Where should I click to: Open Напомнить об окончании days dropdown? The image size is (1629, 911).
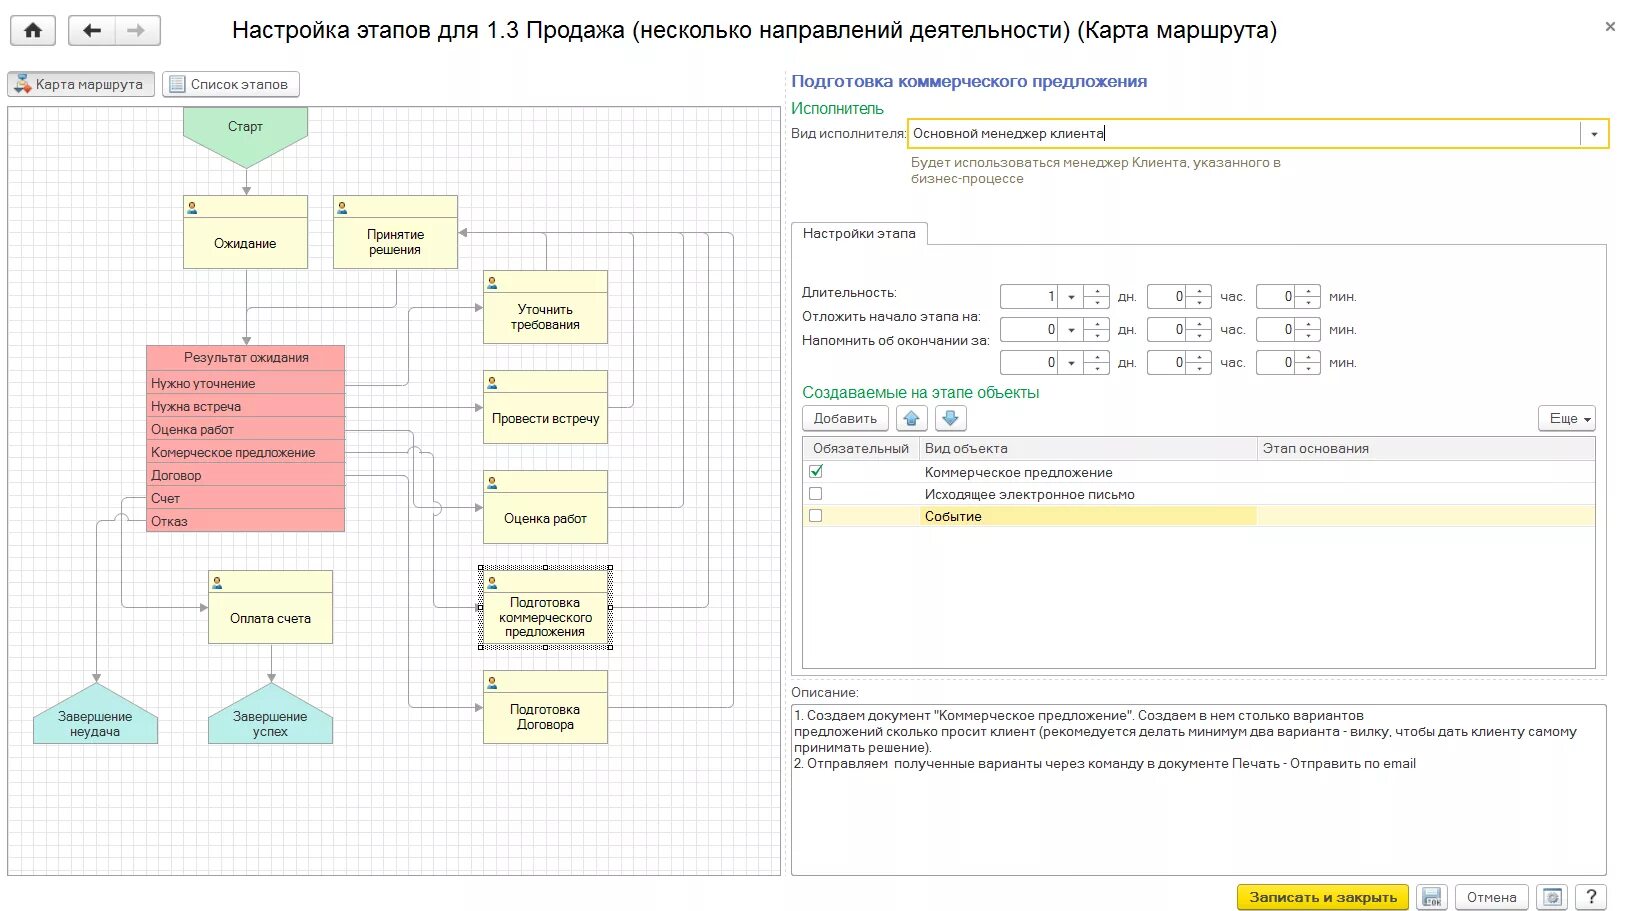[x=1071, y=363]
